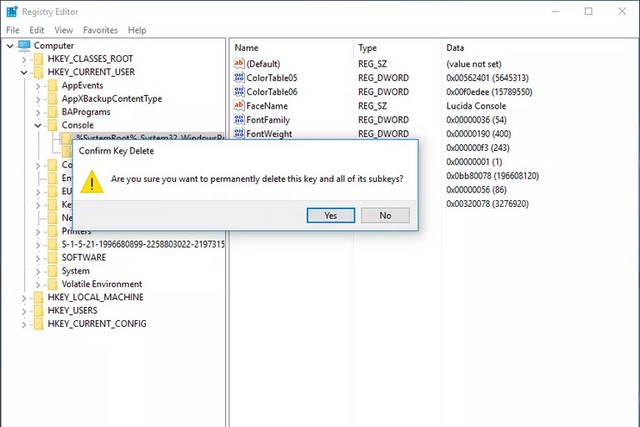
Task: Expand the BAPrograms key
Action: 38,113
